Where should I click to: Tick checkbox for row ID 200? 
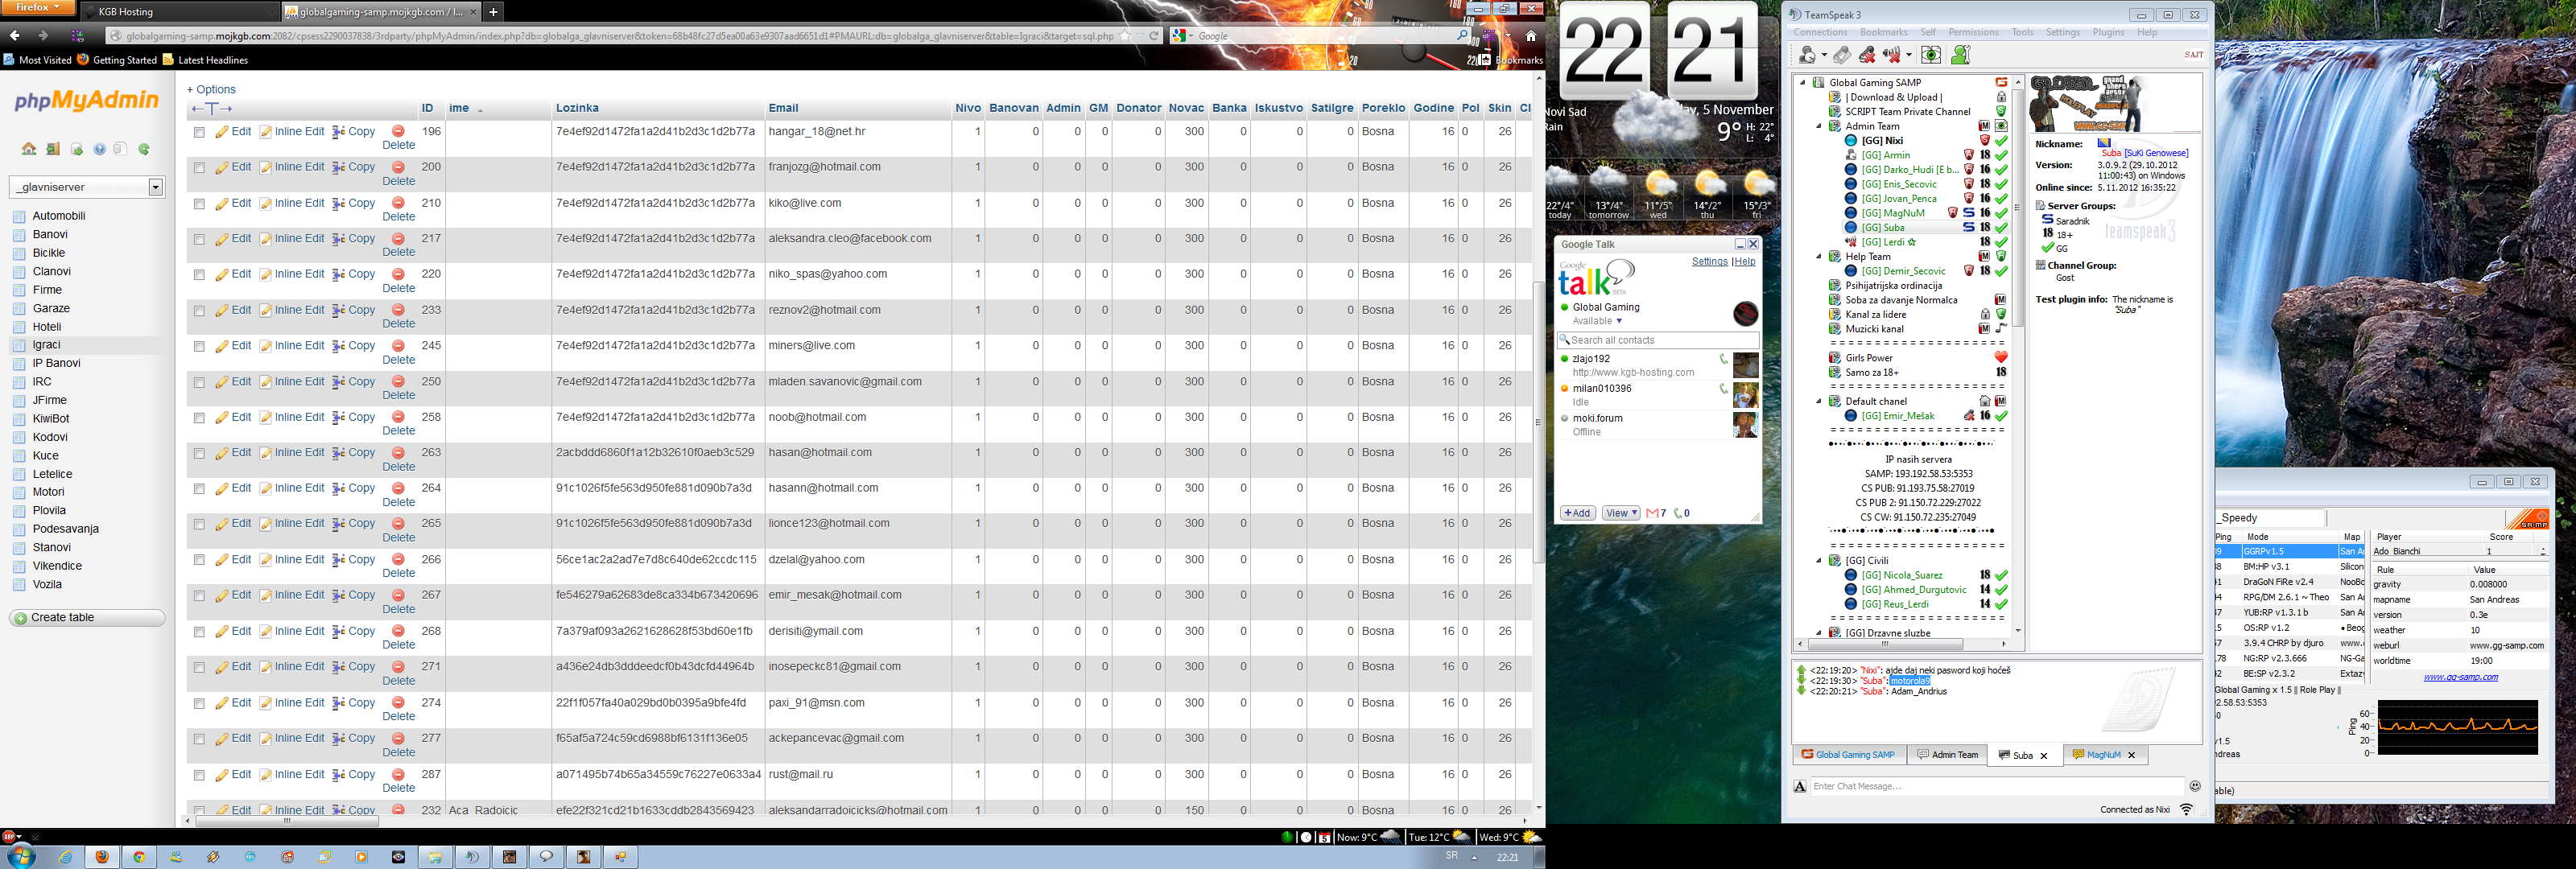coord(199,168)
